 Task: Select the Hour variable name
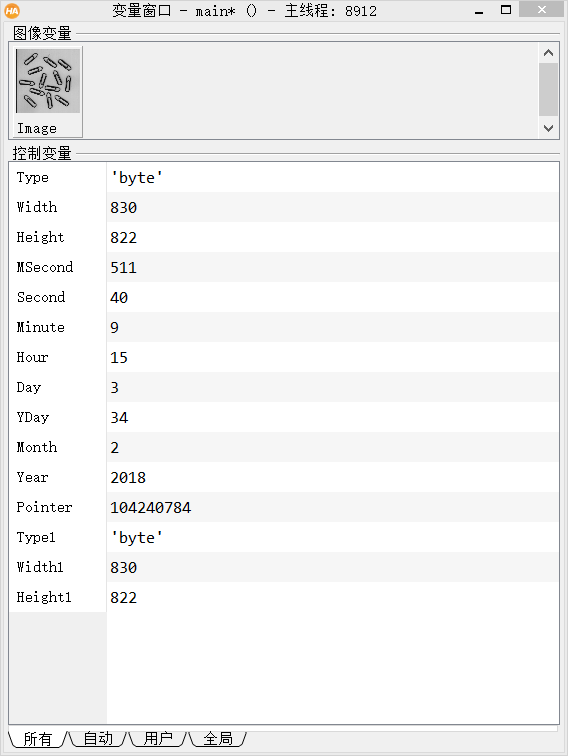(x=32, y=357)
